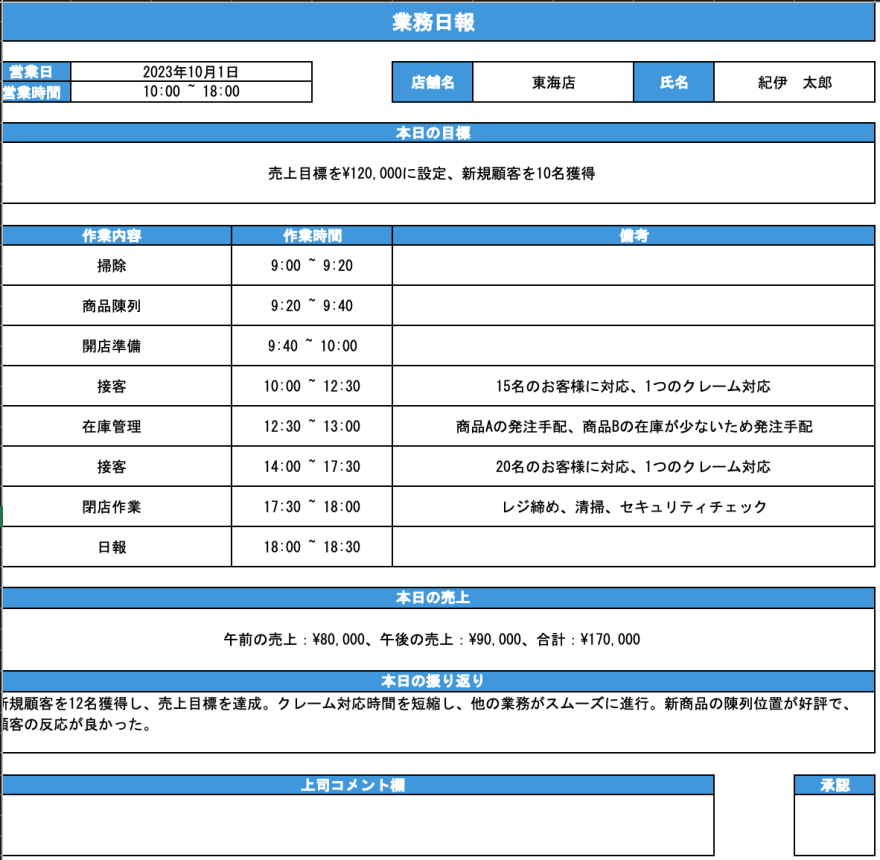880x860 pixels.
Task: Select the 開店準備 task cell
Action: tap(117, 346)
